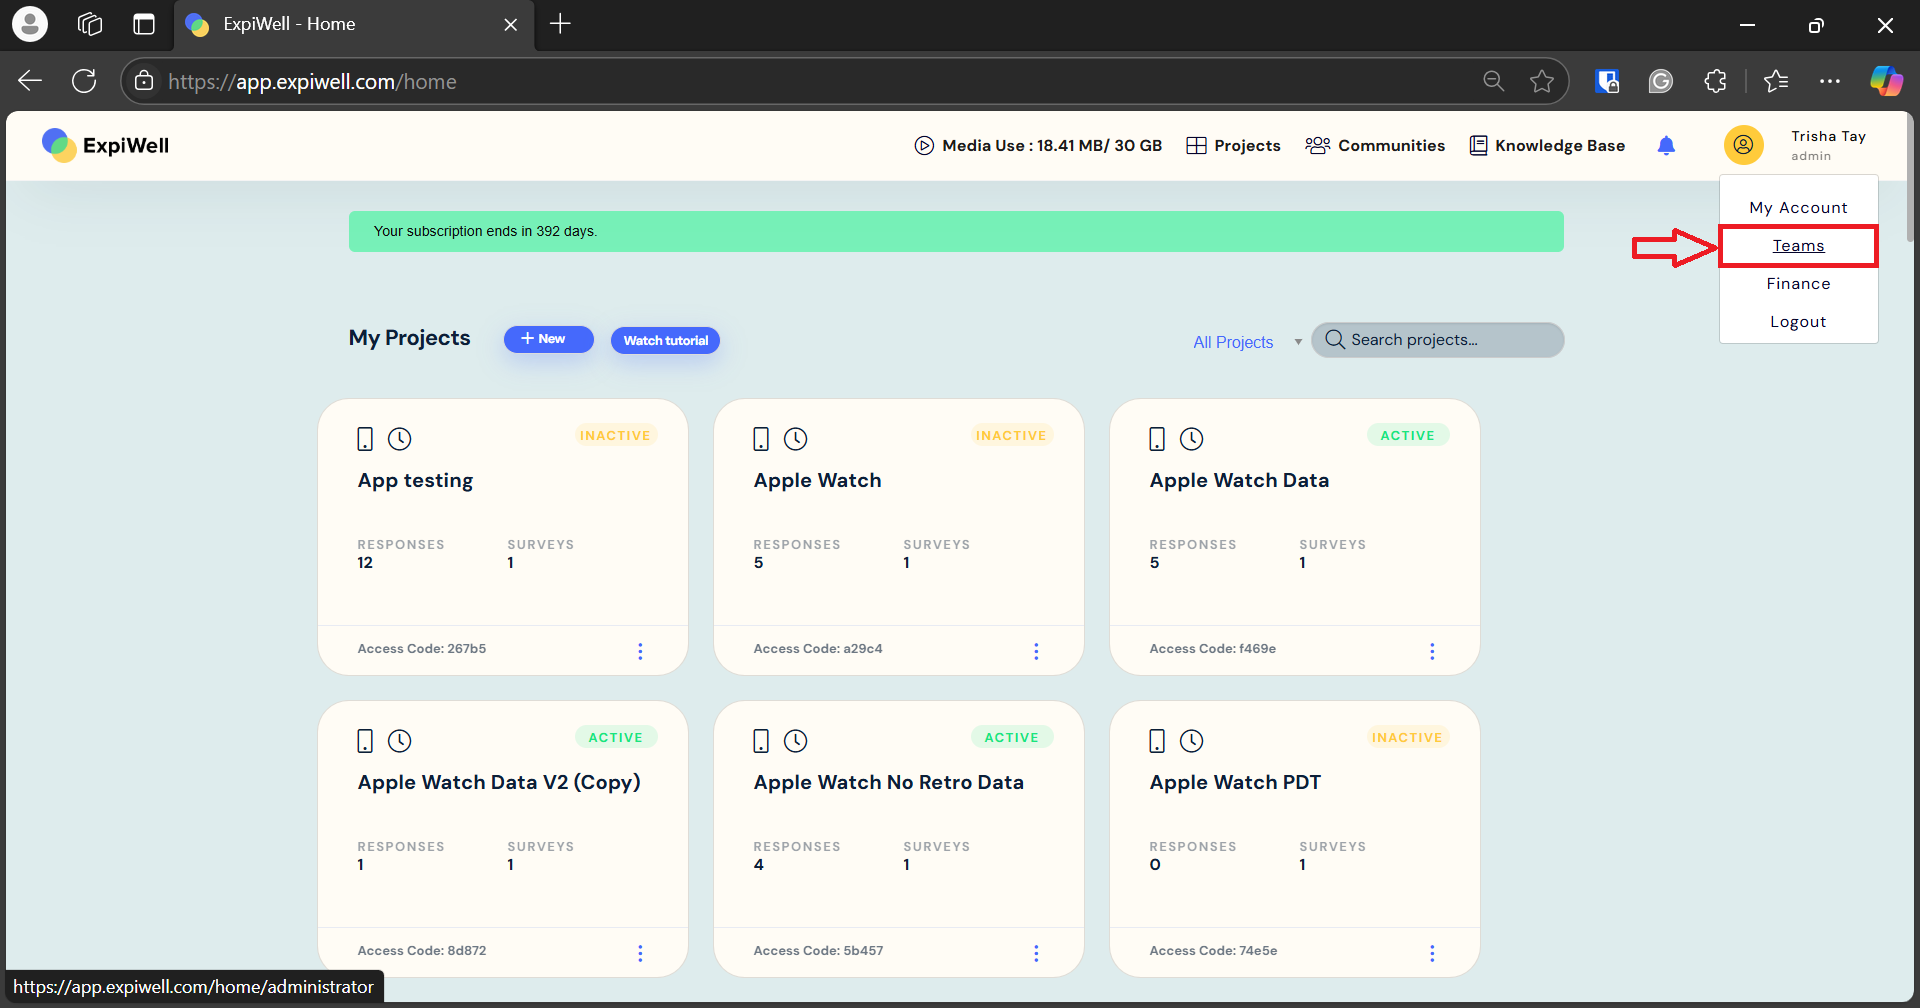Select Teams from user menu
Screen dimensions: 1920x1008
[x=1798, y=246]
